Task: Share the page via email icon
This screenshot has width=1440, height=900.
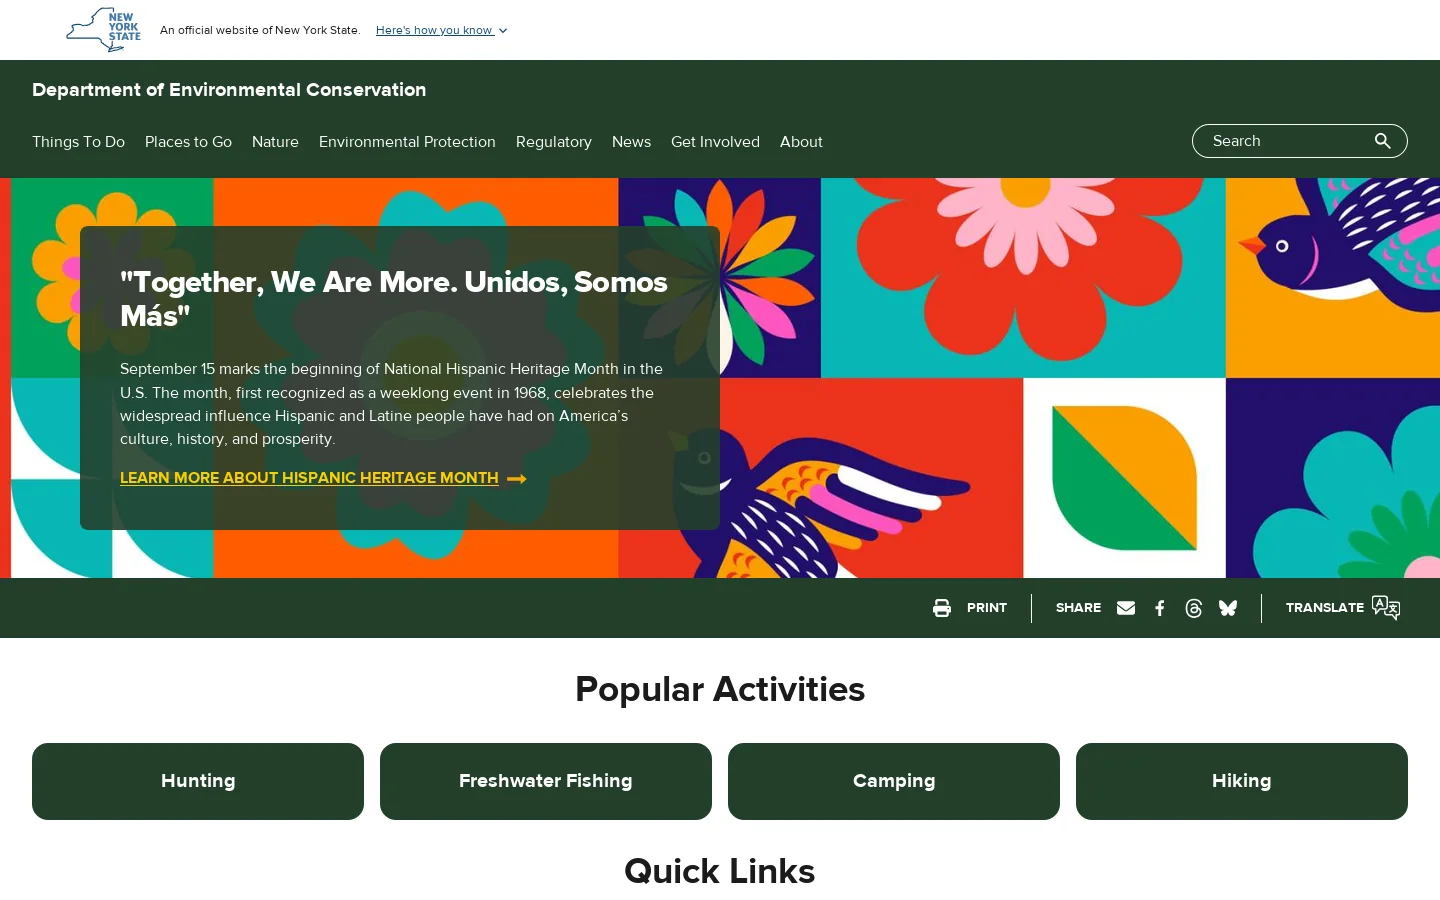Action: pos(1126,608)
